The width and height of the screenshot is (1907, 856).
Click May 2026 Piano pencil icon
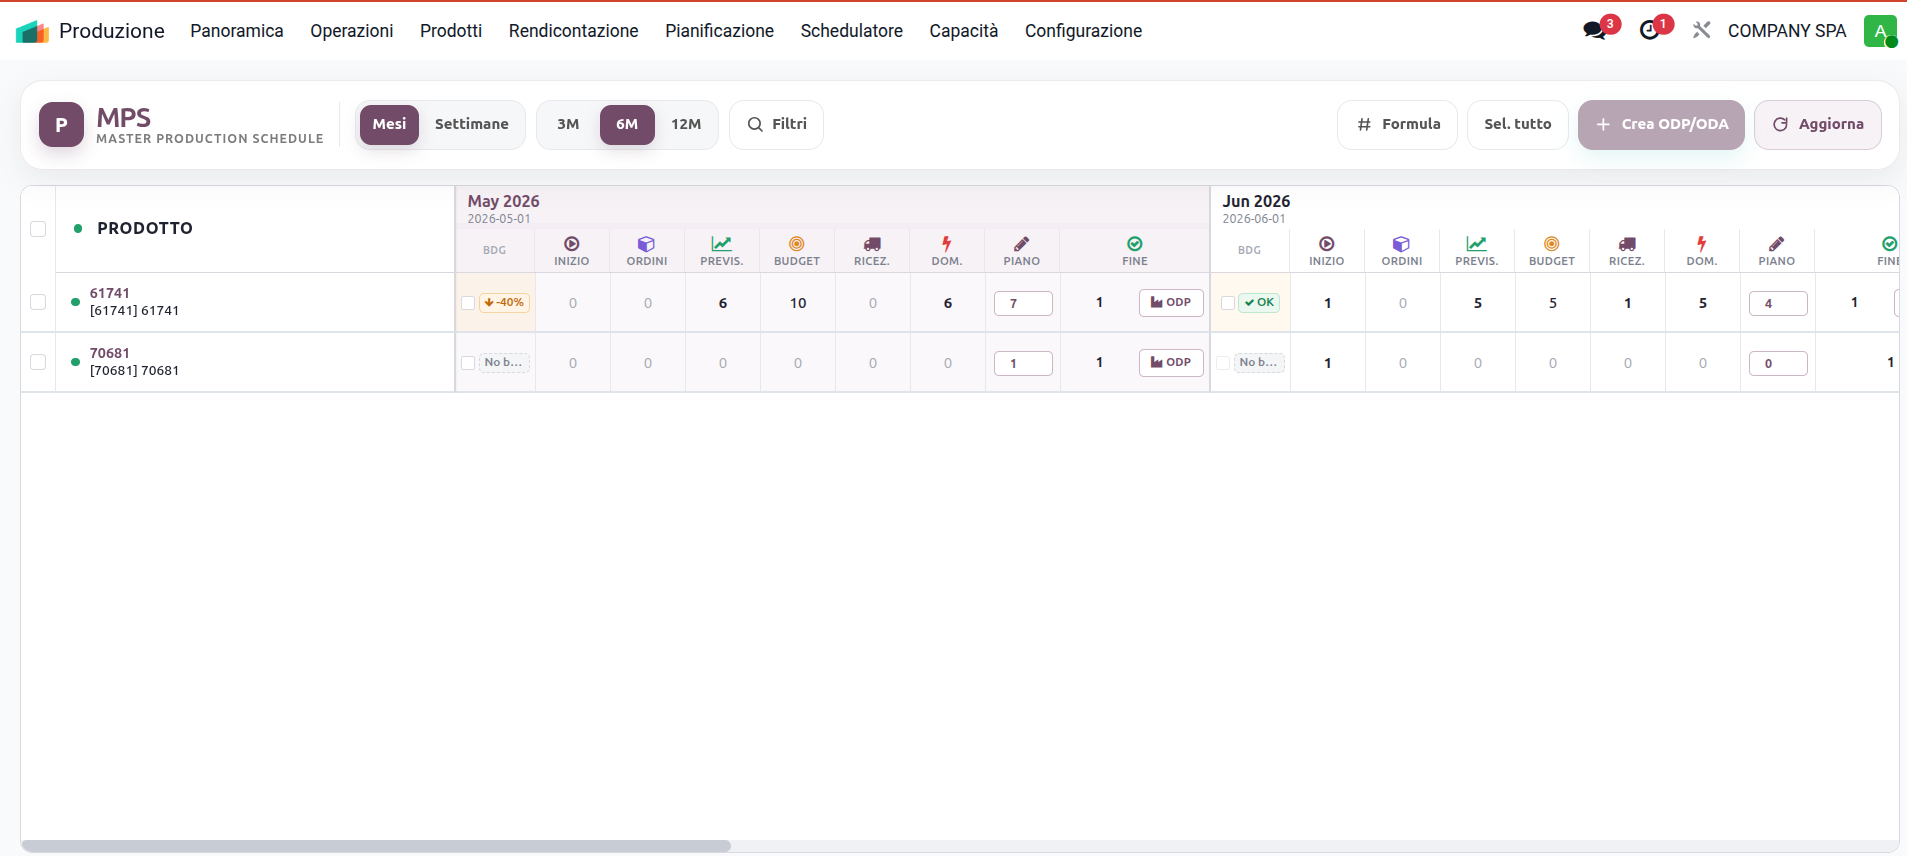(x=1022, y=244)
